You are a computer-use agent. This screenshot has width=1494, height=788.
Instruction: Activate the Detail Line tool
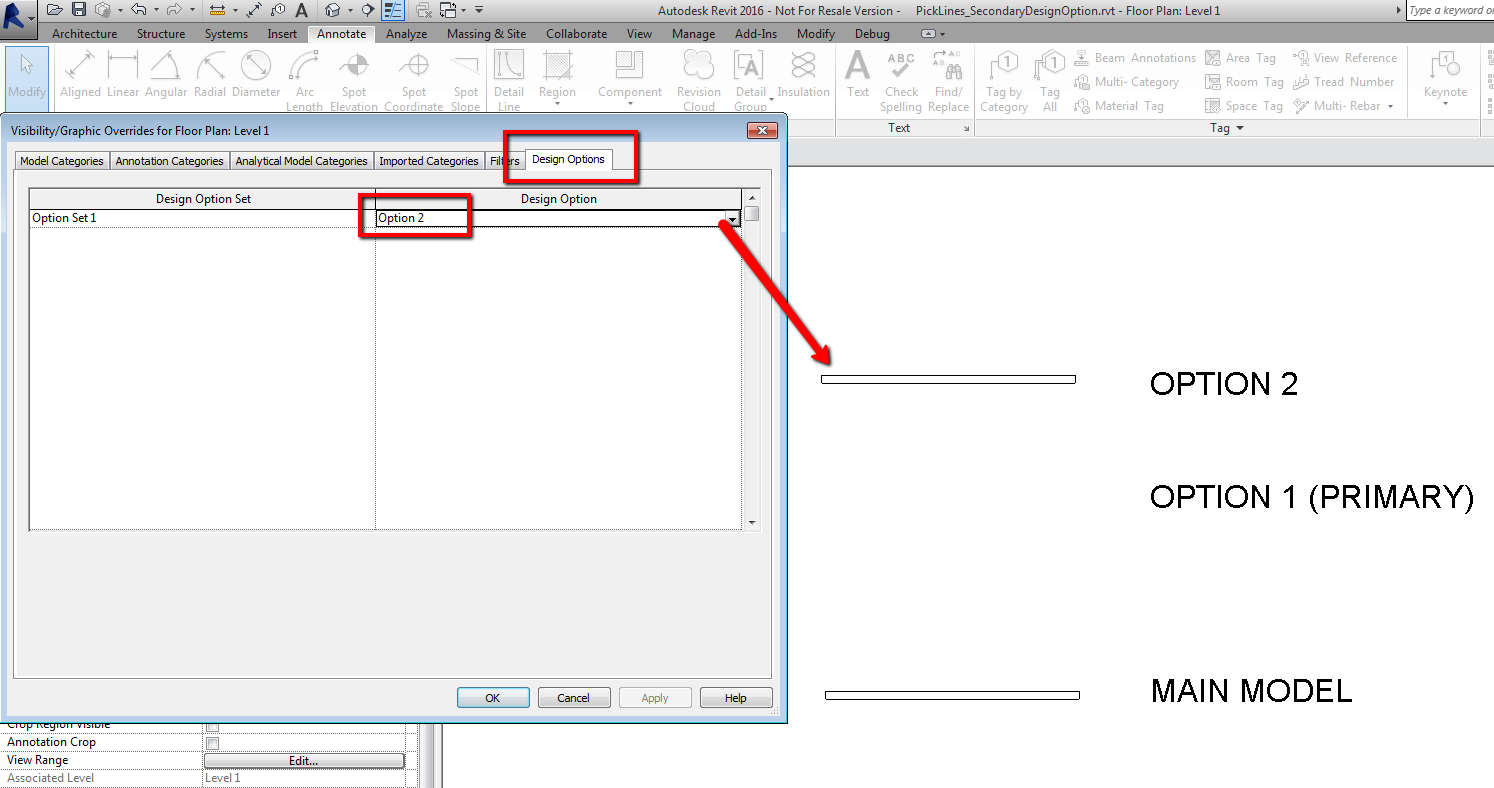(x=509, y=78)
